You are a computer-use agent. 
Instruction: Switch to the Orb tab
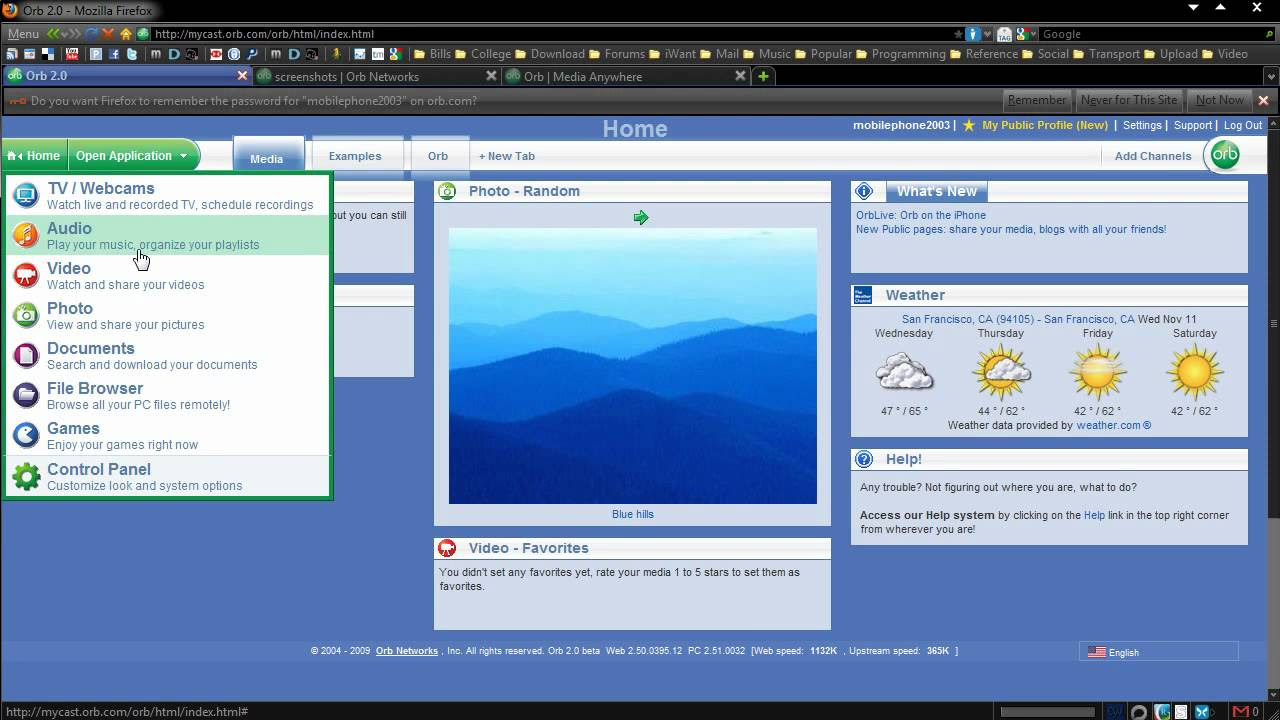[x=438, y=156]
